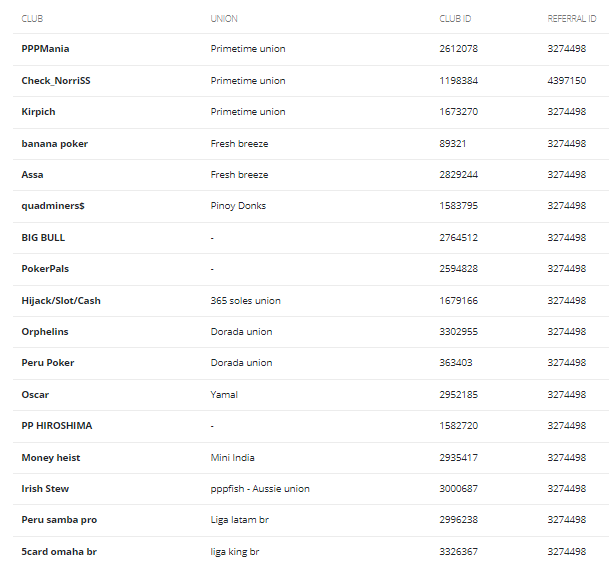
Task: Click the REFERRAL ID column header
Action: click(572, 19)
